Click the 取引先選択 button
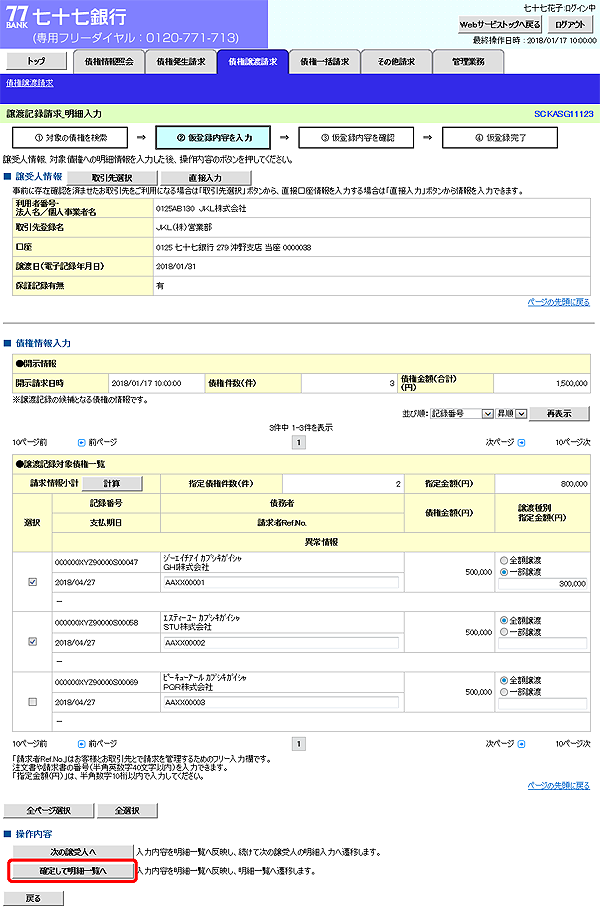The height and width of the screenshot is (914, 600). coord(112,178)
